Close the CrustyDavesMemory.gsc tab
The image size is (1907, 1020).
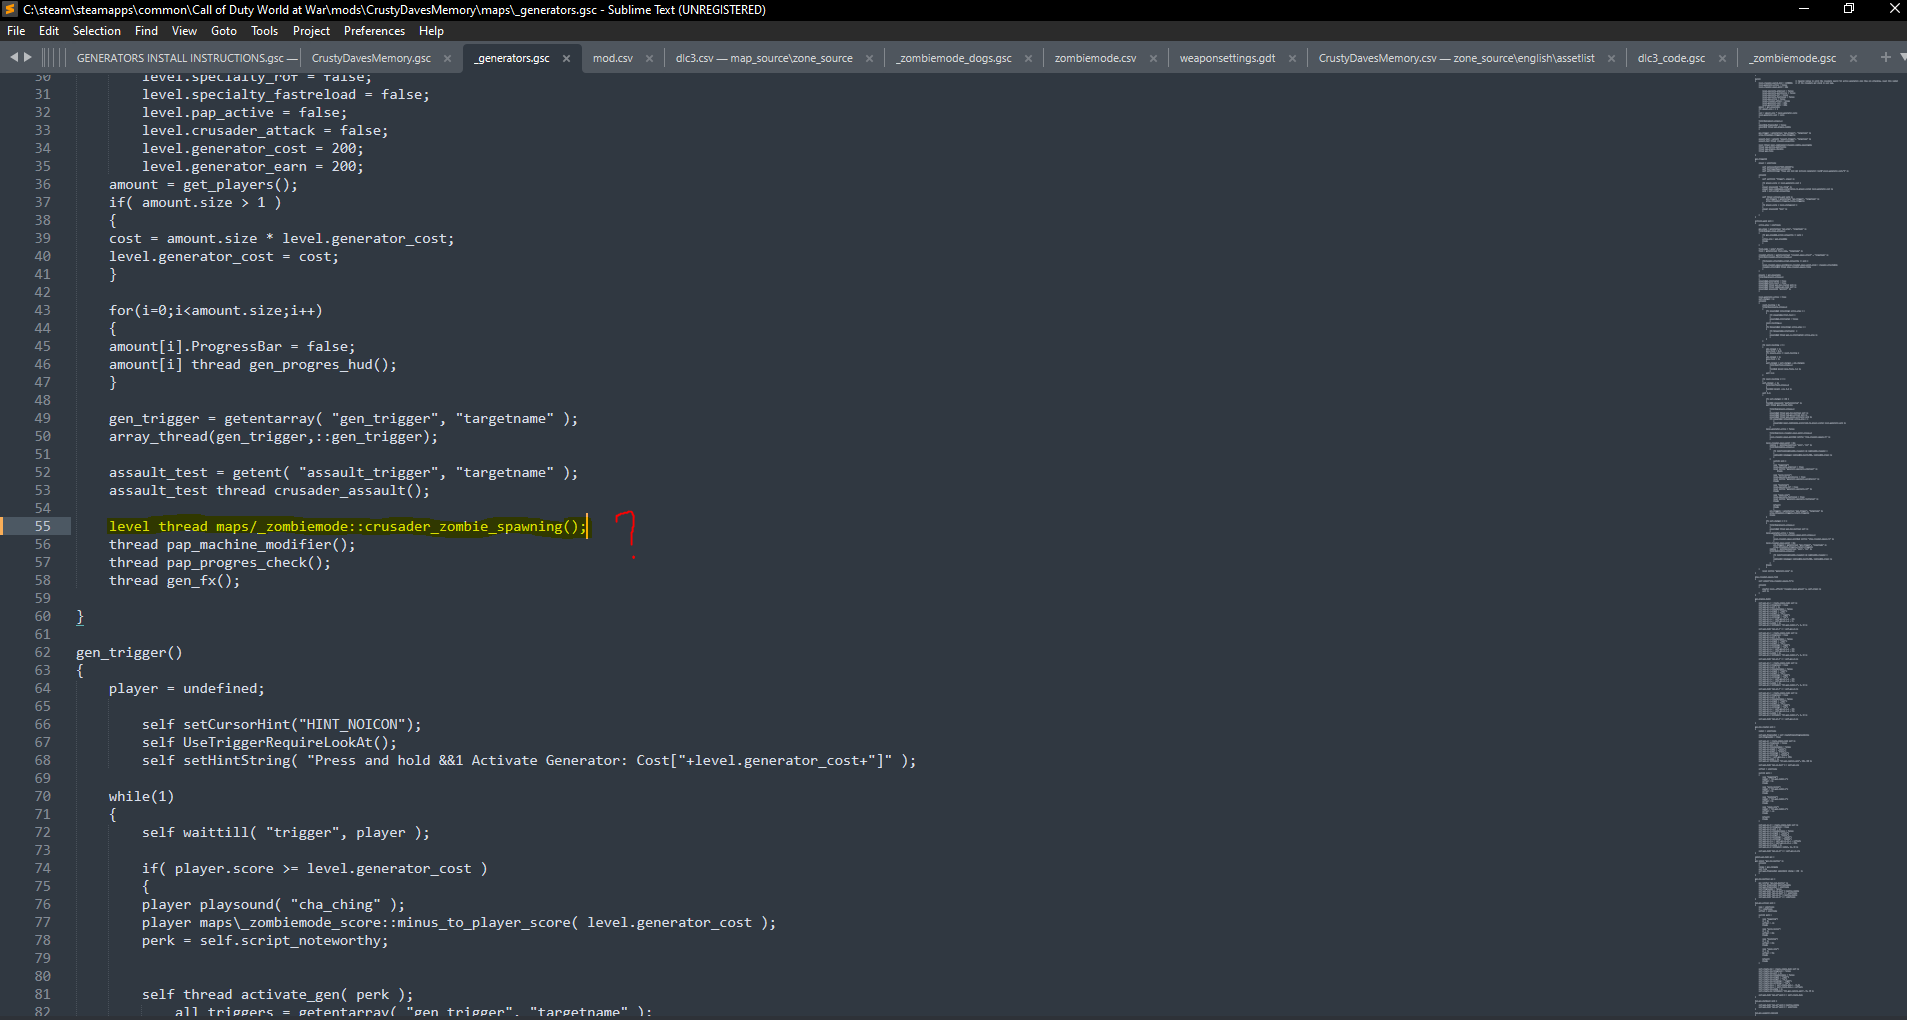click(x=447, y=58)
